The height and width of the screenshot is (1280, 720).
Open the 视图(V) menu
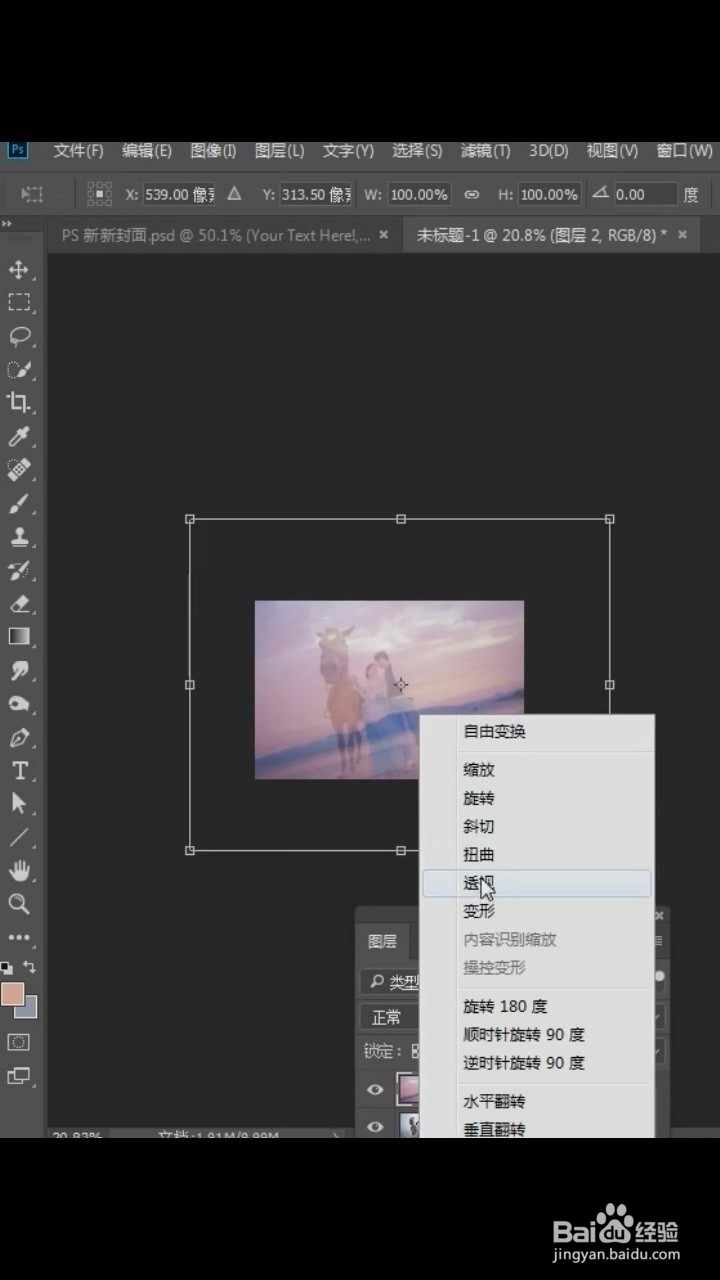pos(612,151)
